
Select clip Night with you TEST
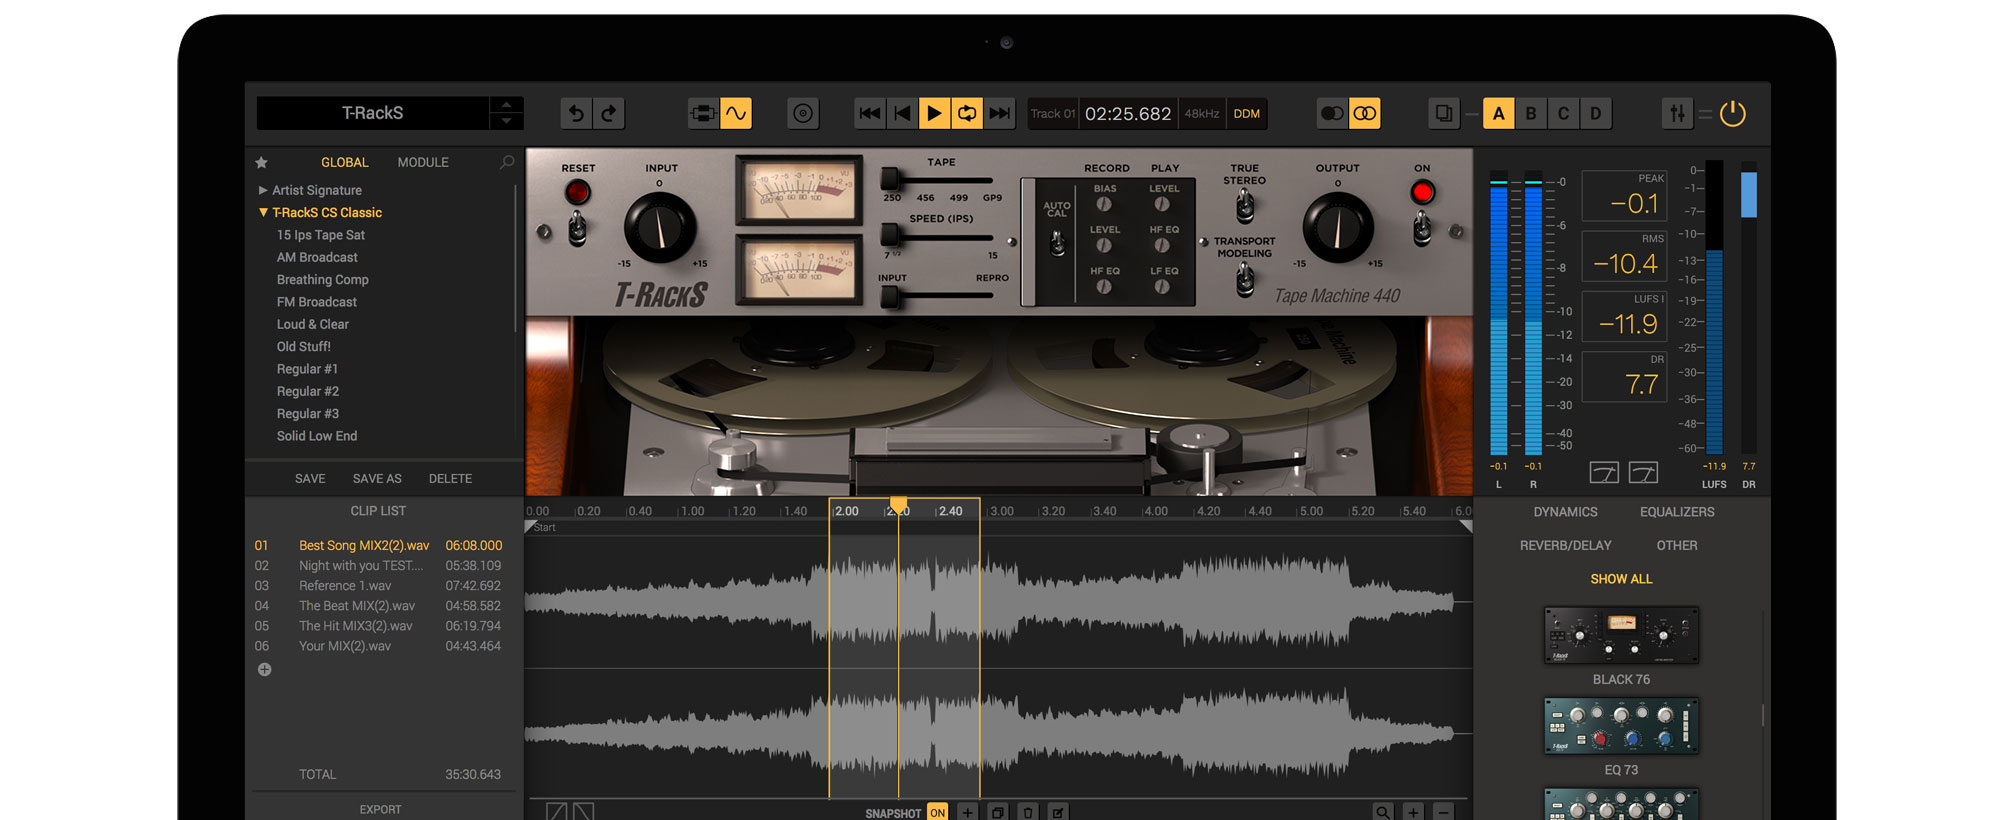[378, 566]
